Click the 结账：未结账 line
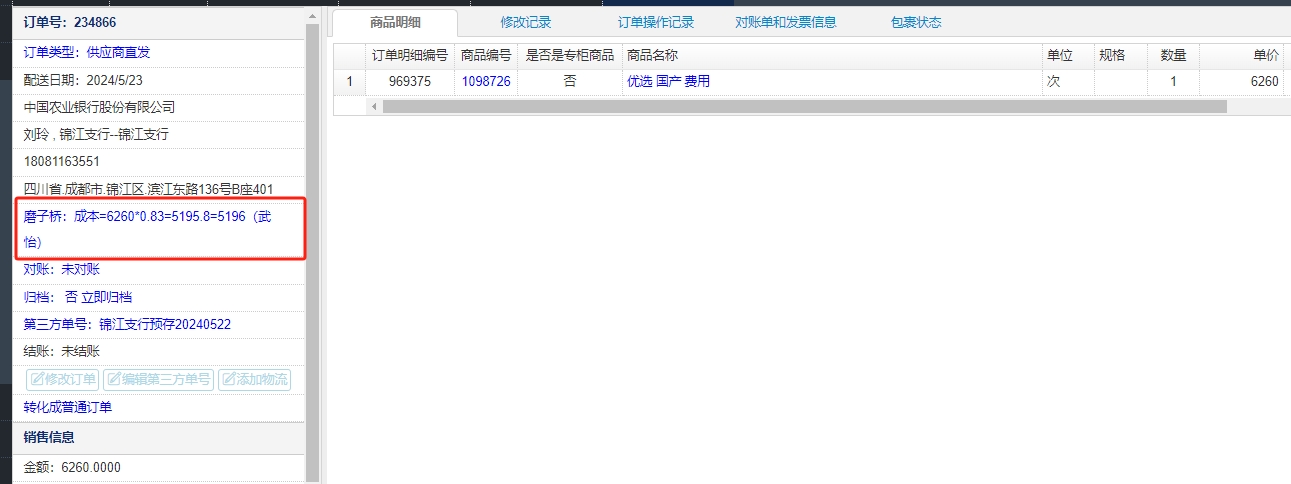Image resolution: width=1291 pixels, height=484 pixels. click(62, 351)
